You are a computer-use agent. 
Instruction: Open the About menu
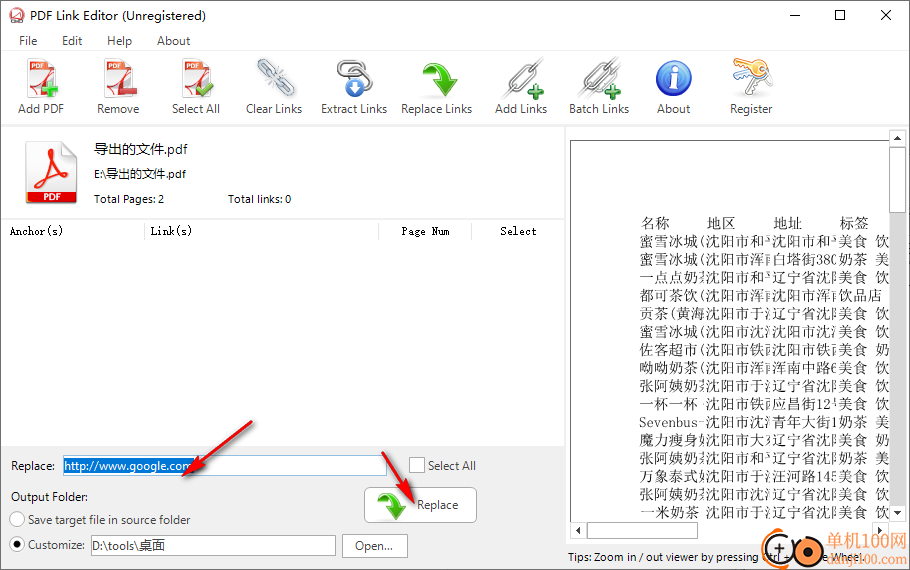tap(174, 41)
